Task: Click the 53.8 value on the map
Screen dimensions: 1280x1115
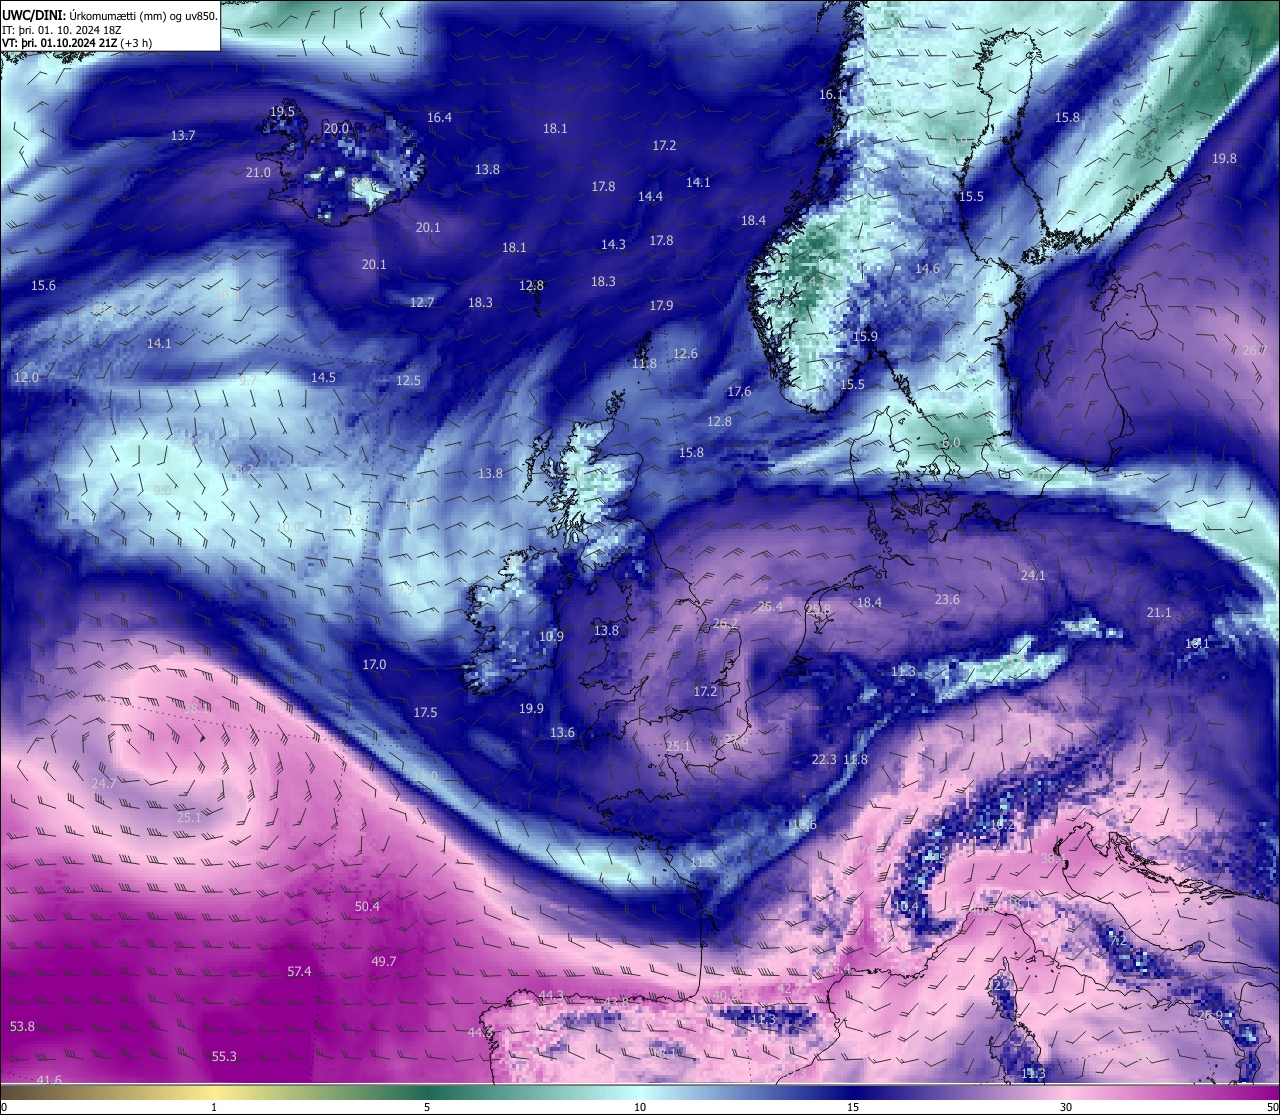Action: [22, 1026]
